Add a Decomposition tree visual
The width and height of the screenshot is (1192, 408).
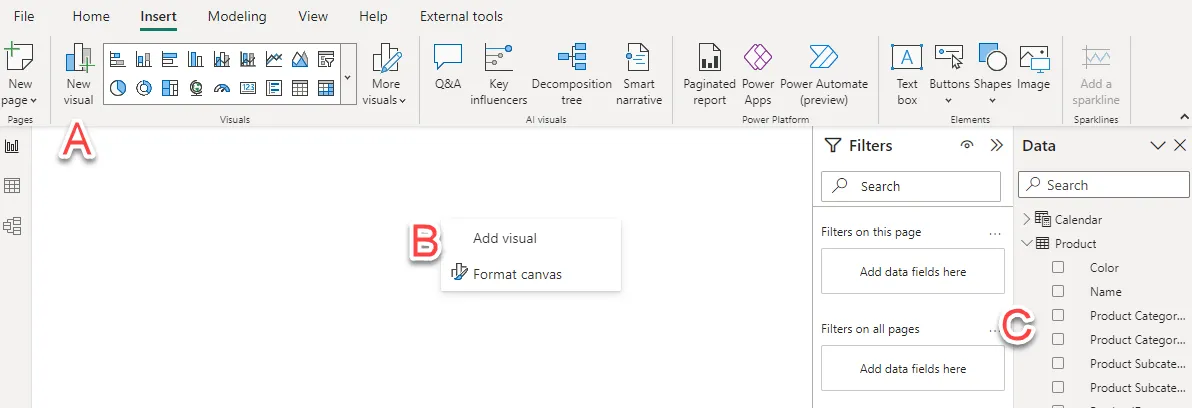coord(572,74)
